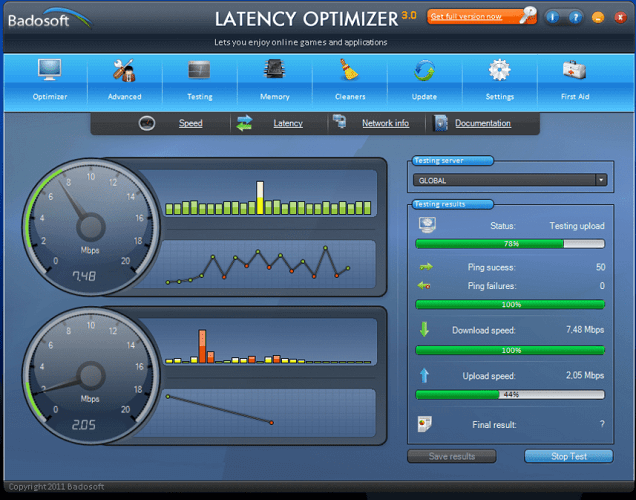Viewport: 636px width, 500px height.
Task: Click the download line graph
Action: [x=268, y=264]
